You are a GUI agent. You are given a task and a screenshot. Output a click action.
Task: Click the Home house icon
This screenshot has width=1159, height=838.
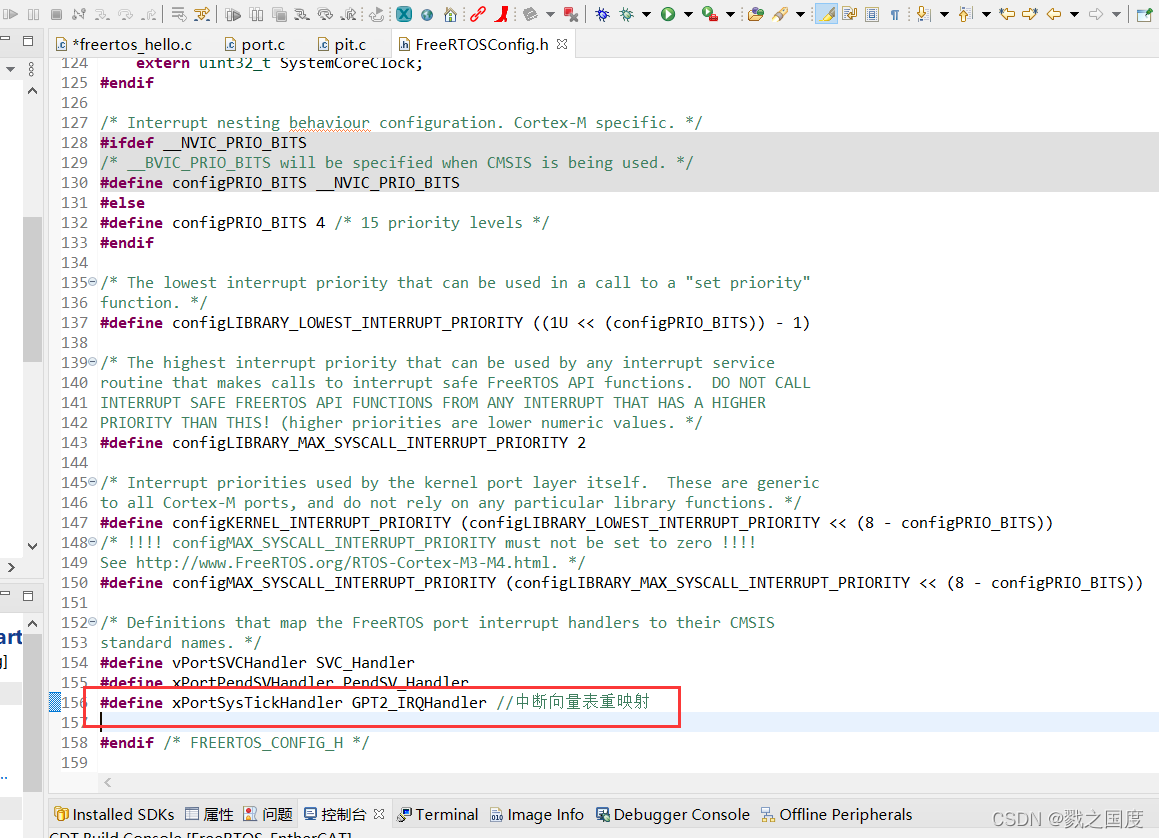point(450,14)
